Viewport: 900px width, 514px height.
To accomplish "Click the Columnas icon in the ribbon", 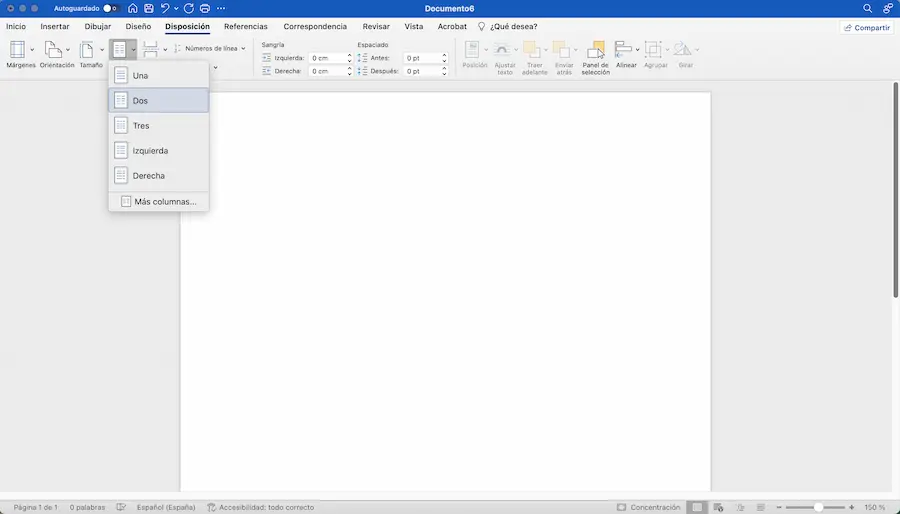I will click(119, 49).
